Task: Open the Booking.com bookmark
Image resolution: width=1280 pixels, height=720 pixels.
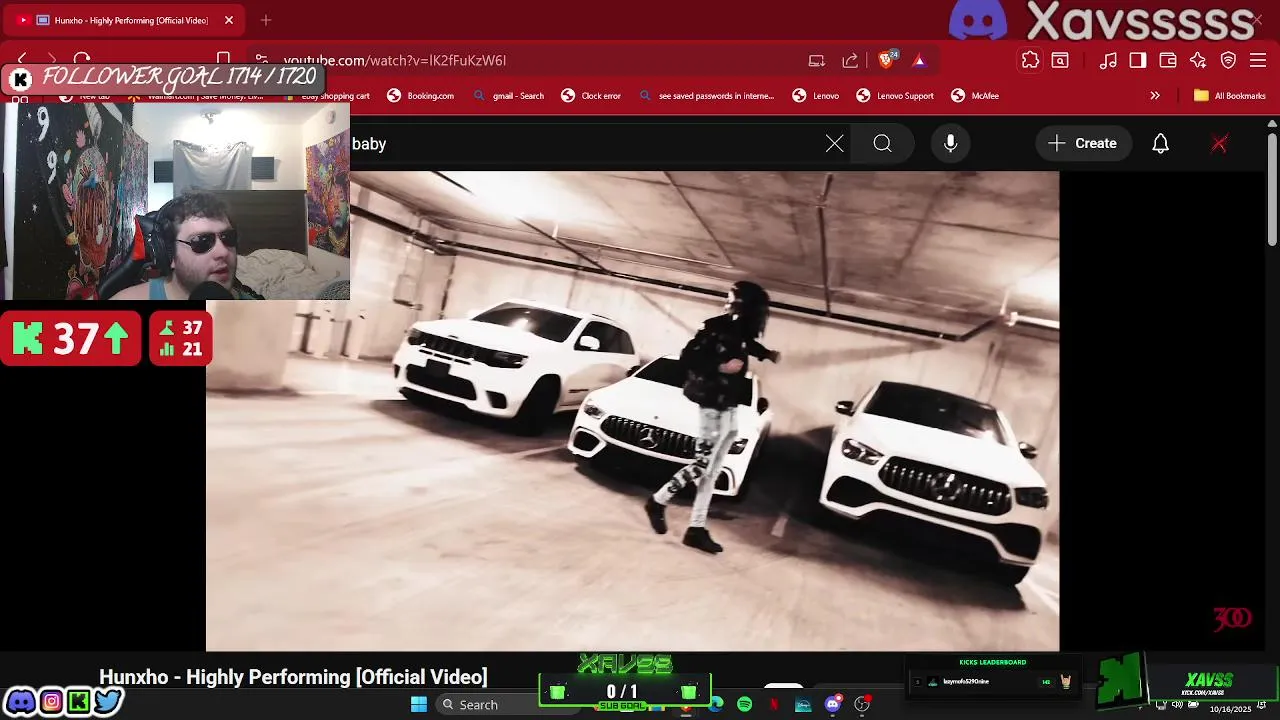Action: [420, 96]
